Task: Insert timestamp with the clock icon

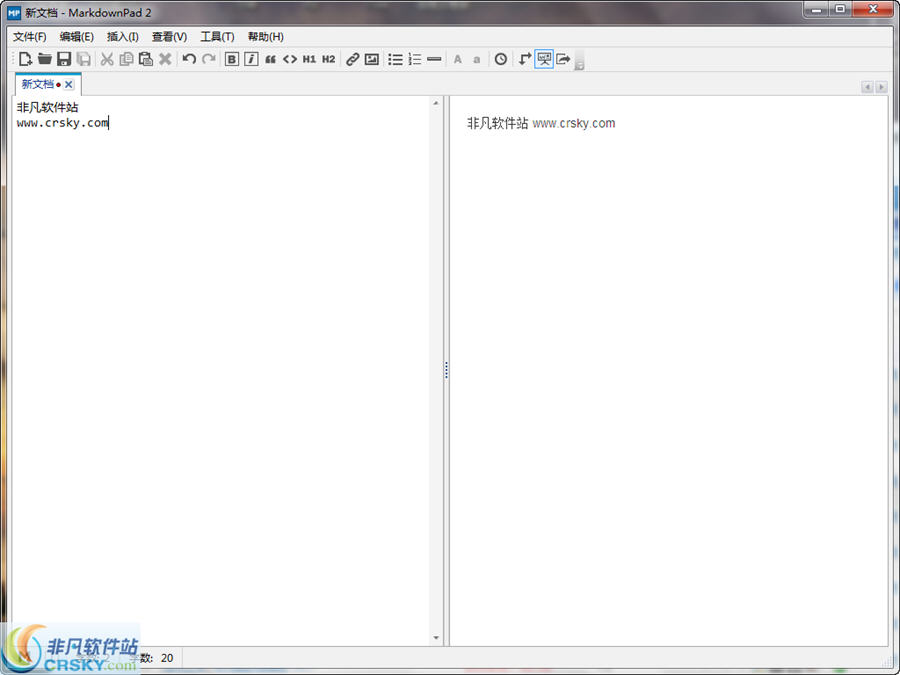Action: [x=501, y=59]
